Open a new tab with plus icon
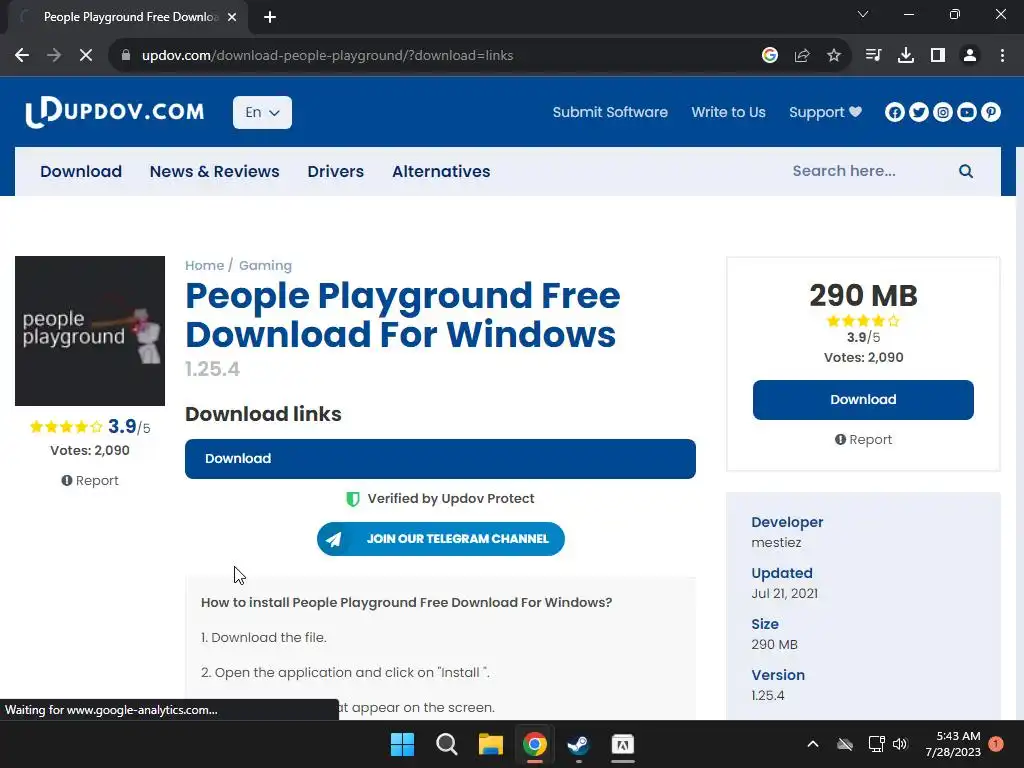Screen dimensions: 1024x768 tap(270, 17)
